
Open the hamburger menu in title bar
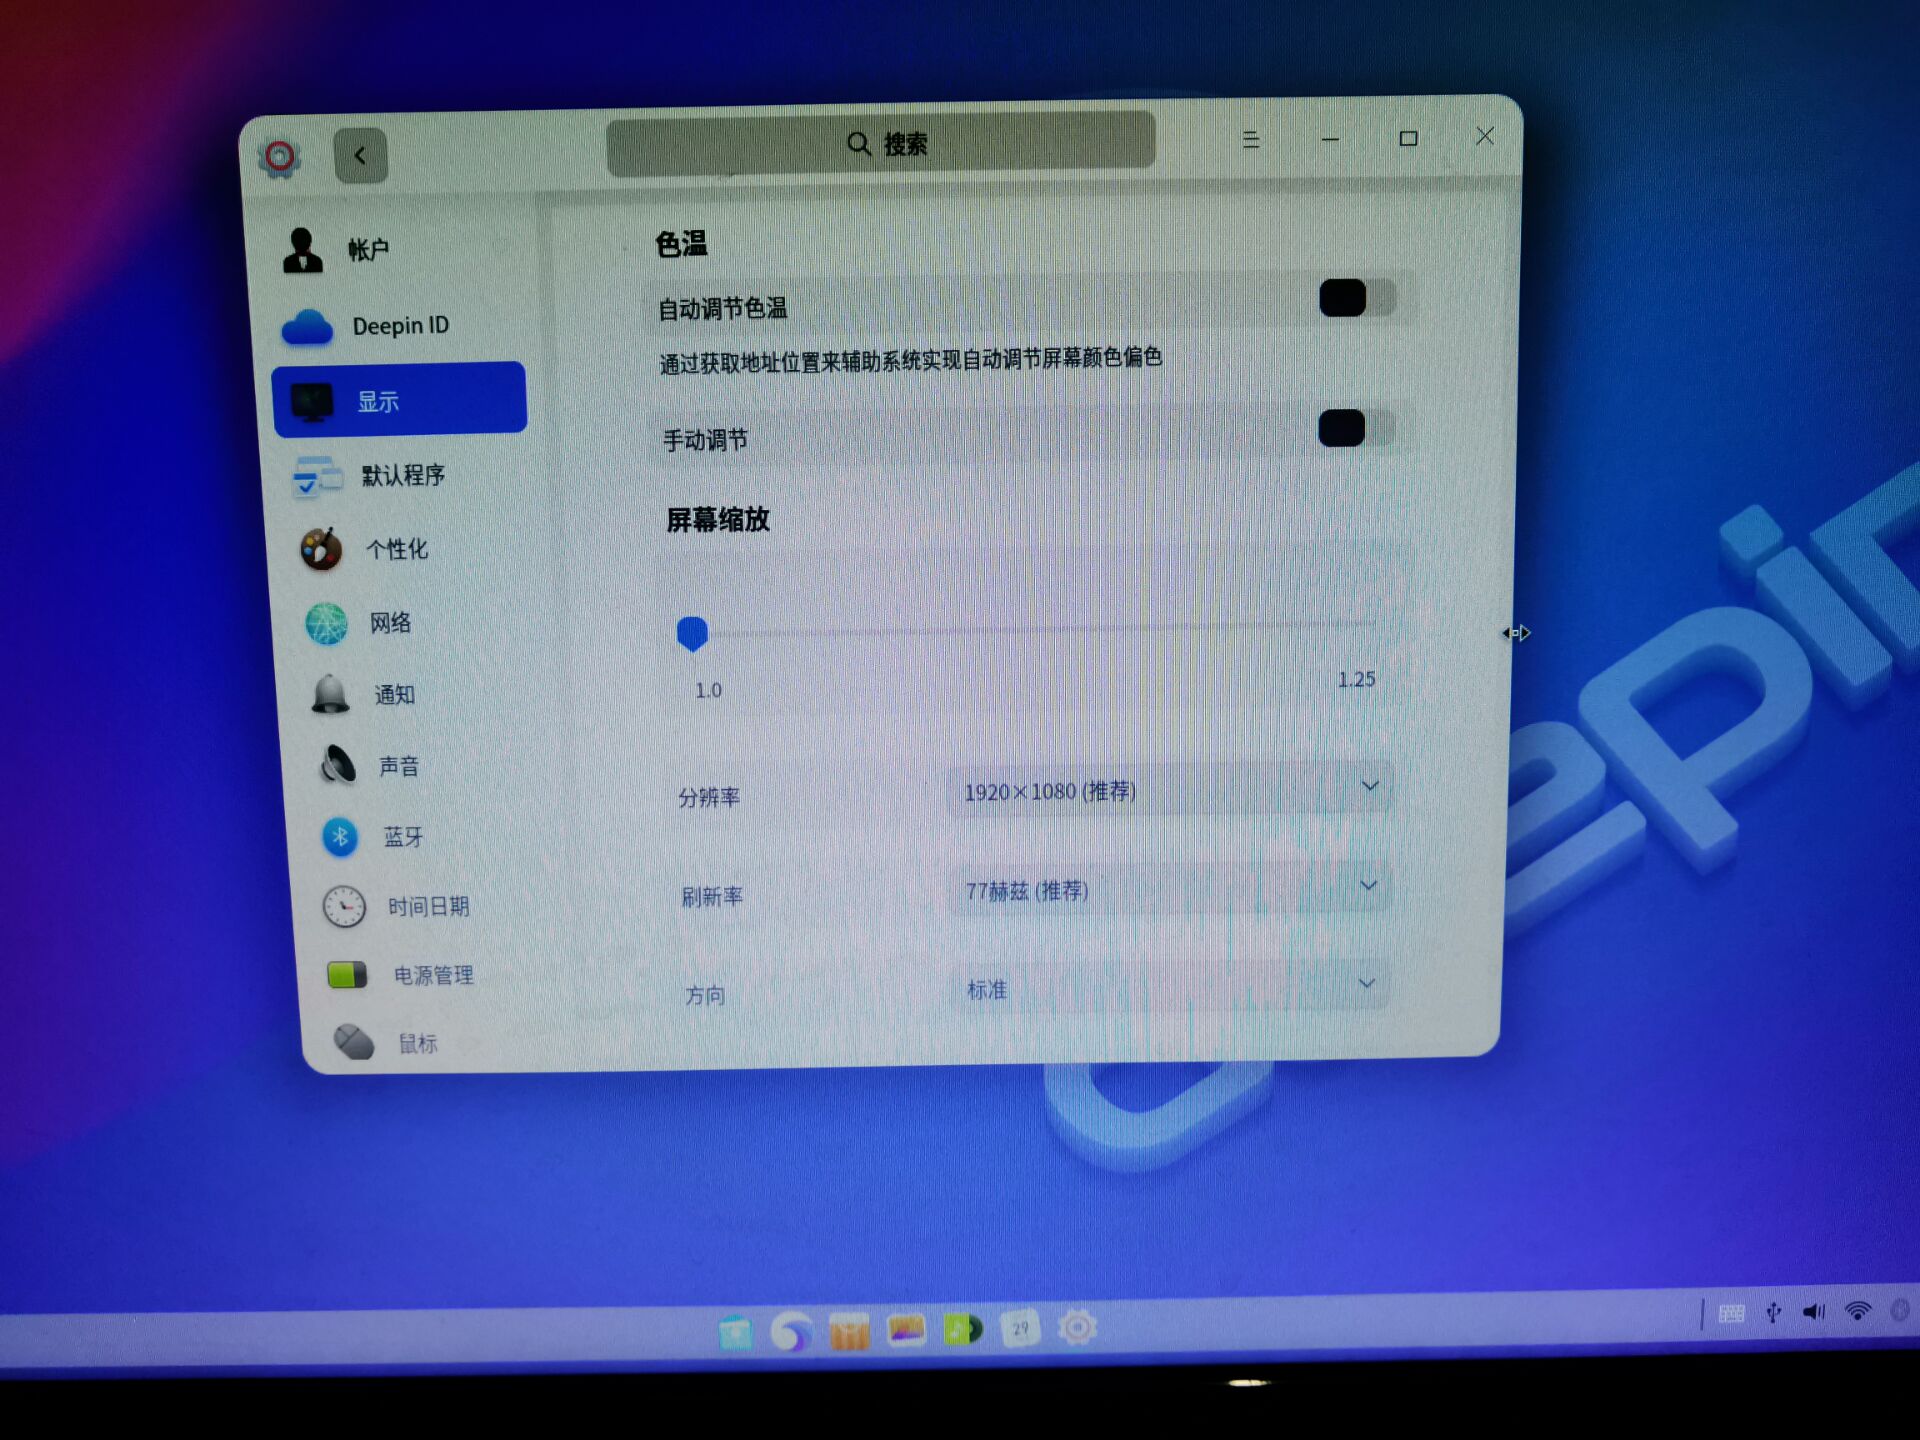[1250, 140]
